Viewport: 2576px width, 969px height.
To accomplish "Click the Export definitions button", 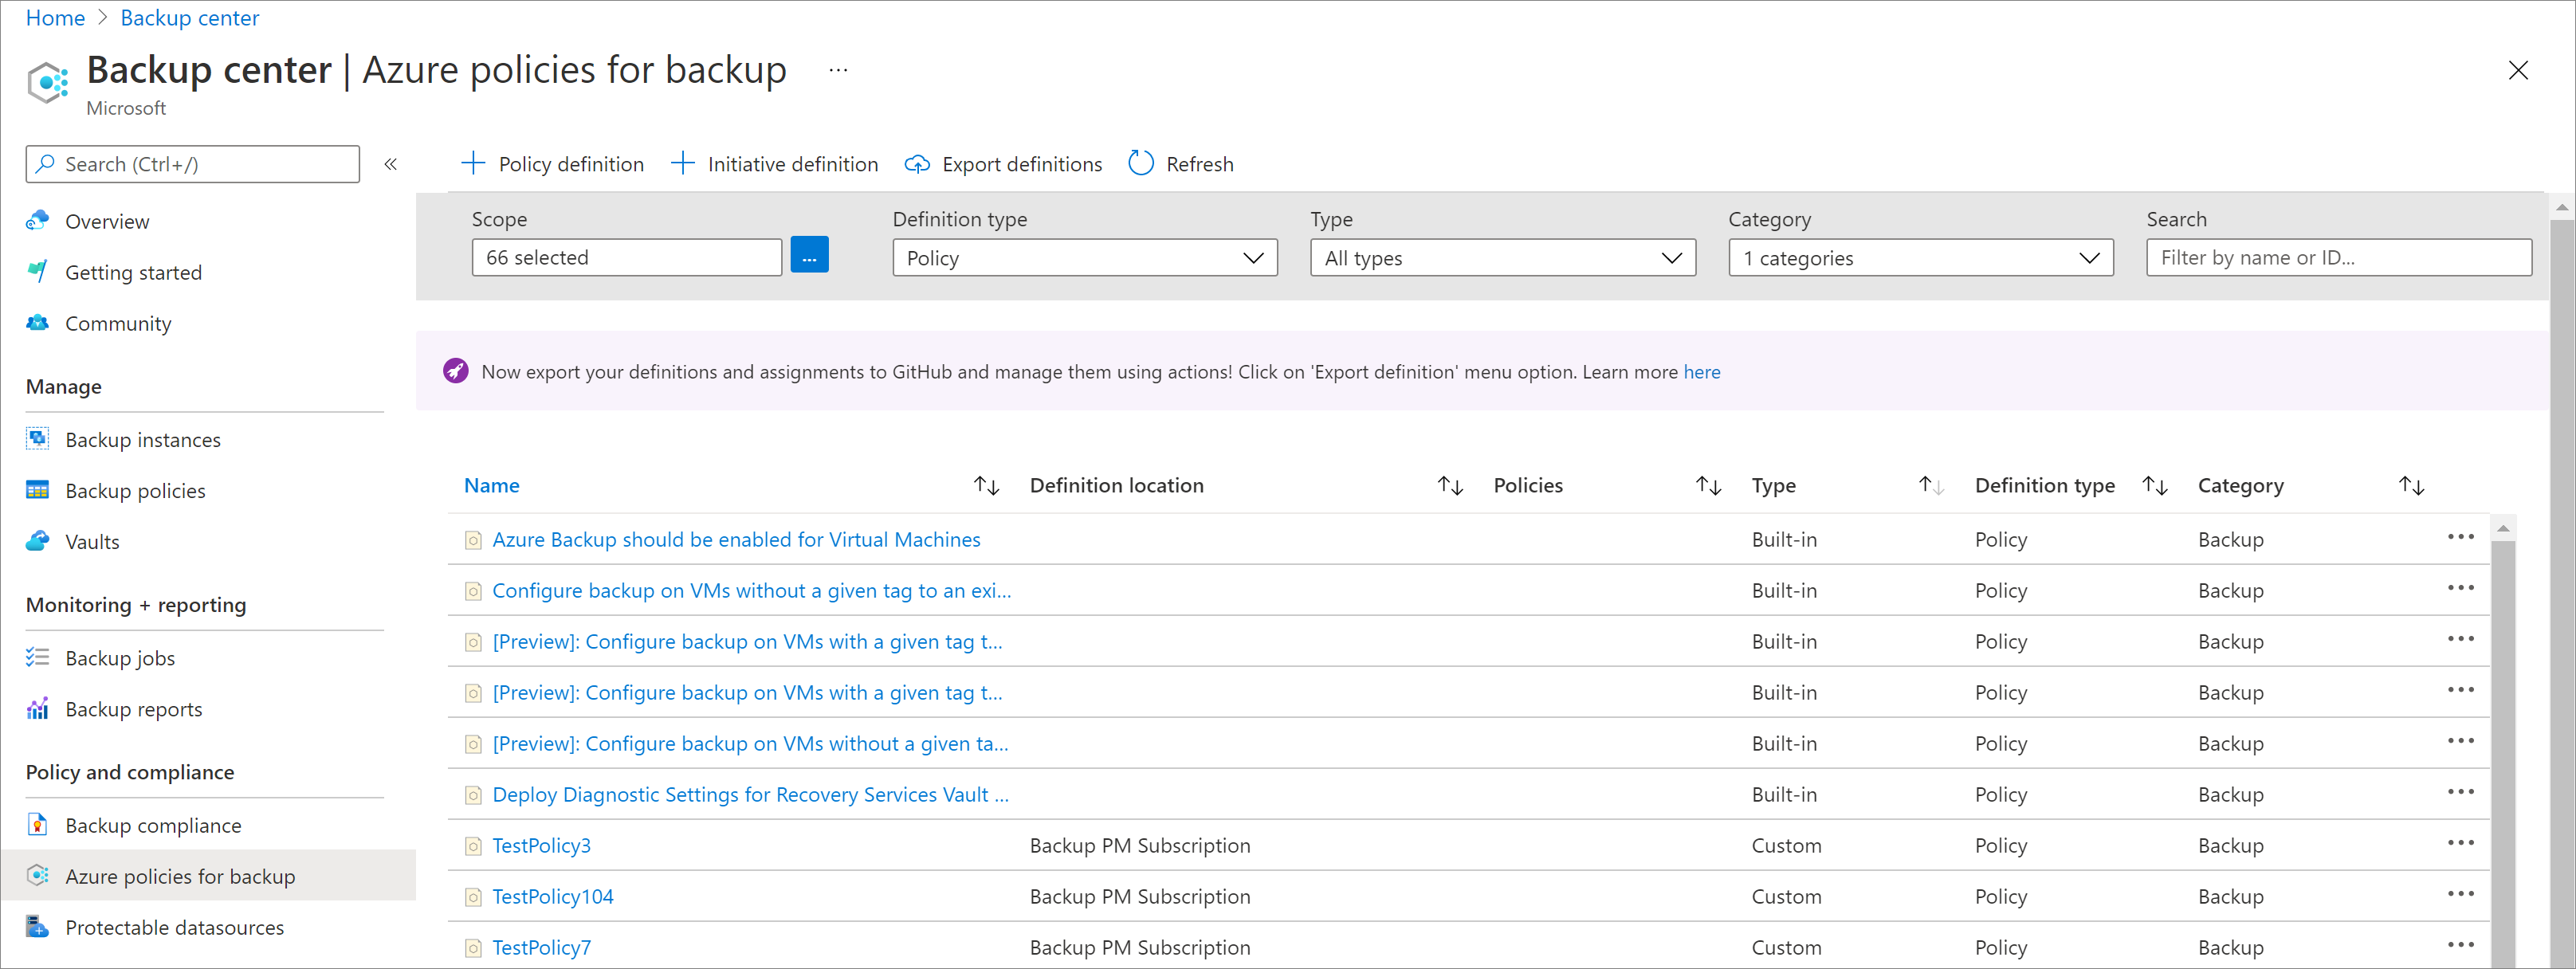I will [x=1005, y=163].
